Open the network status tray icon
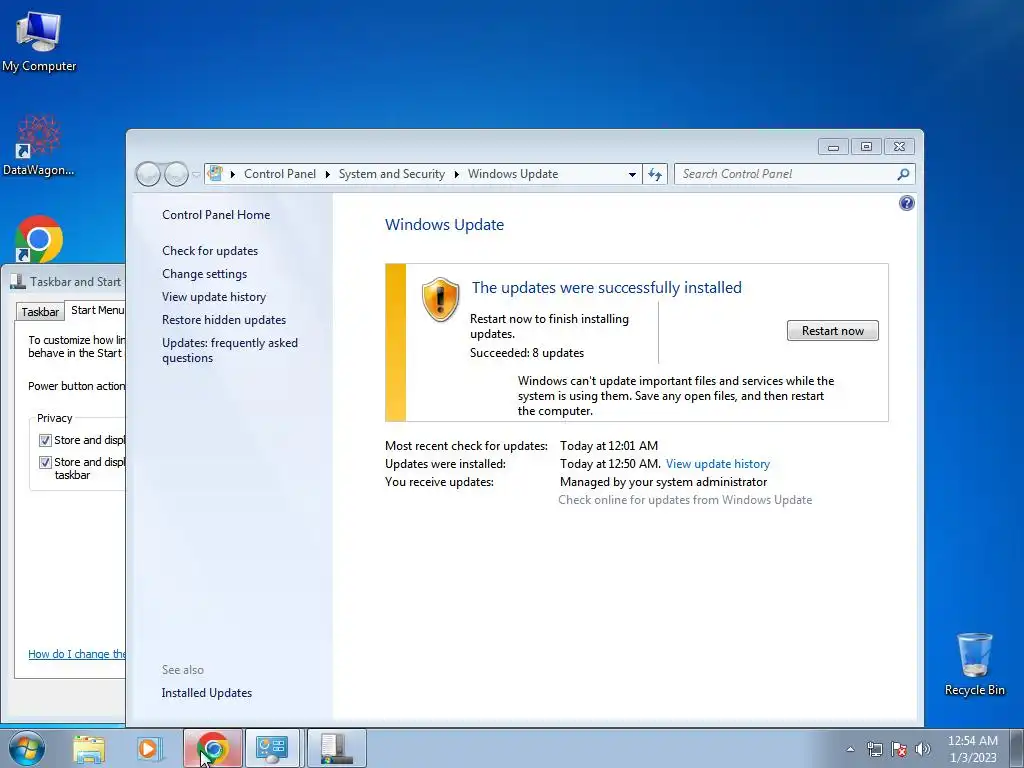1024x768 pixels. coord(874,749)
